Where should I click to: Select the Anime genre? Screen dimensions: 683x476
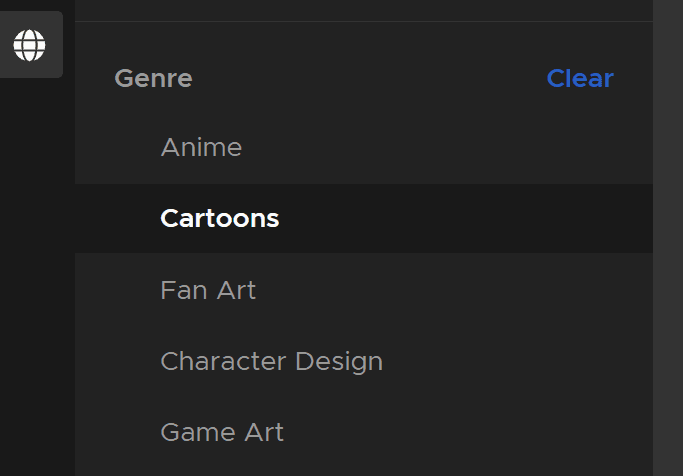pyautogui.click(x=201, y=148)
